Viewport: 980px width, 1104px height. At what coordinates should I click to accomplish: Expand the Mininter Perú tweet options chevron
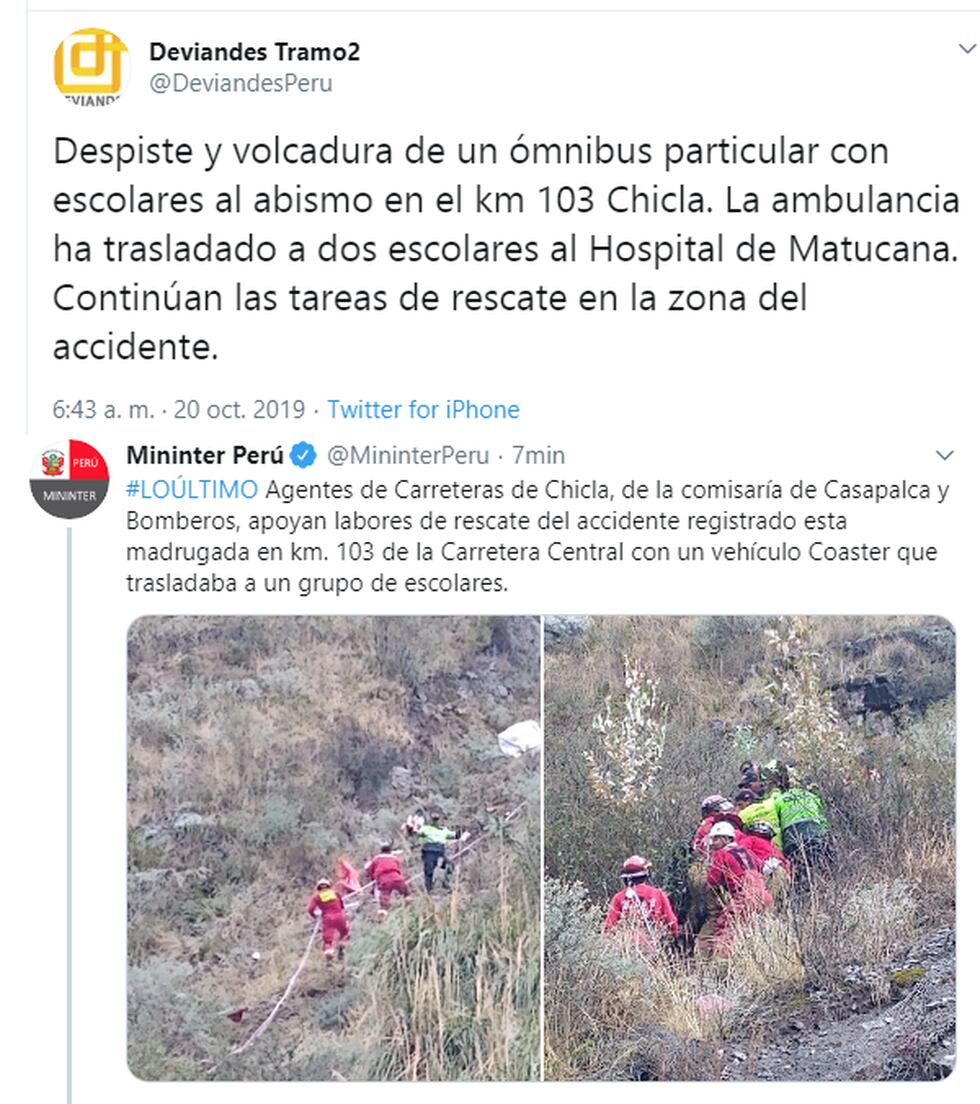pos(944,455)
